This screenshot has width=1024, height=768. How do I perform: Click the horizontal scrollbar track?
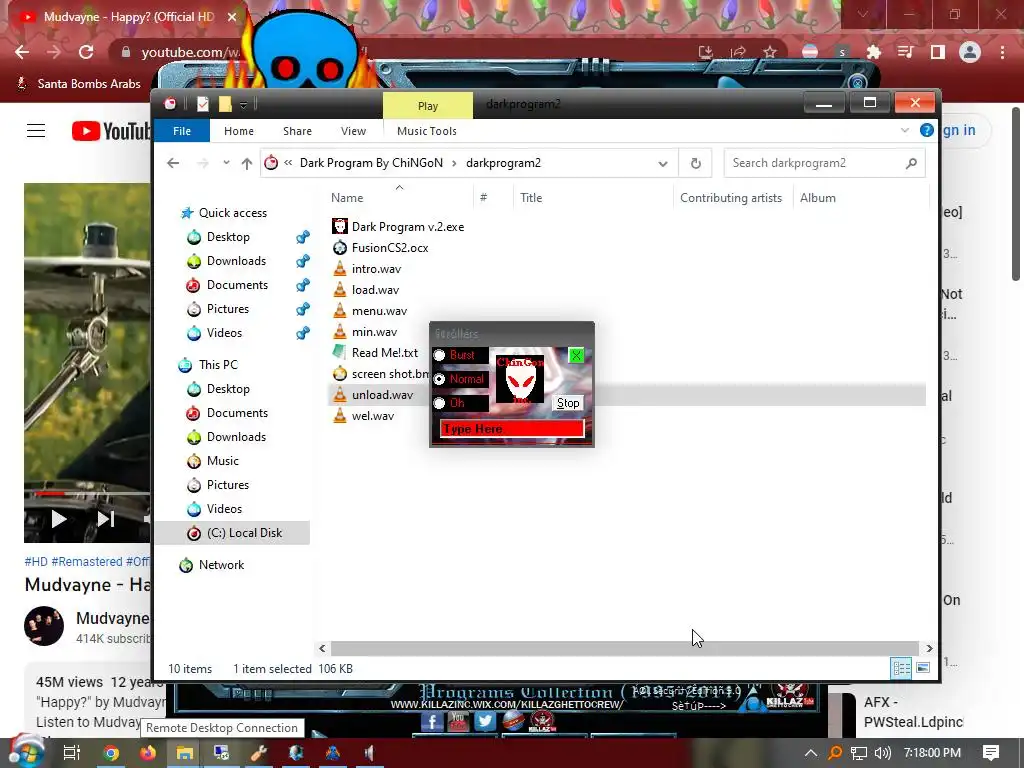(624, 648)
